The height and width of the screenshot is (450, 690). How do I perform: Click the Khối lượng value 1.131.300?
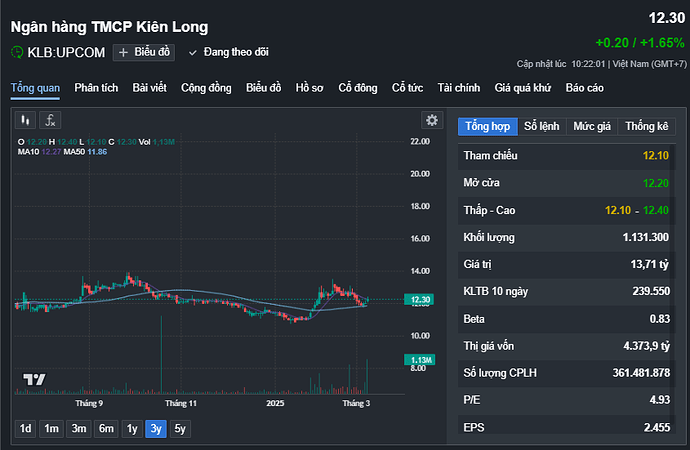click(x=646, y=238)
